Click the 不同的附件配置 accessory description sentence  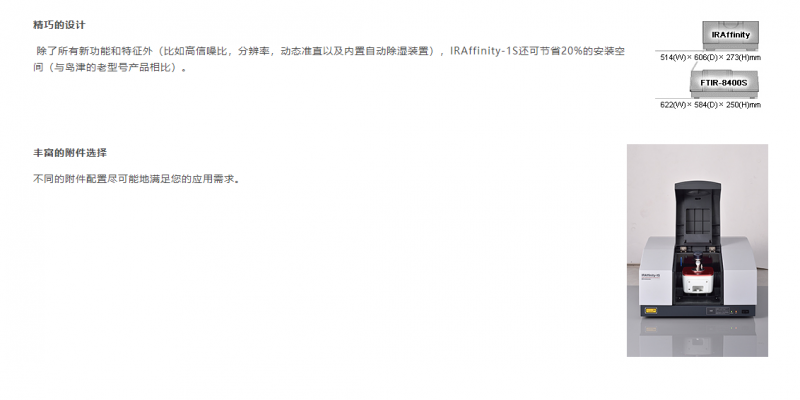point(136,179)
